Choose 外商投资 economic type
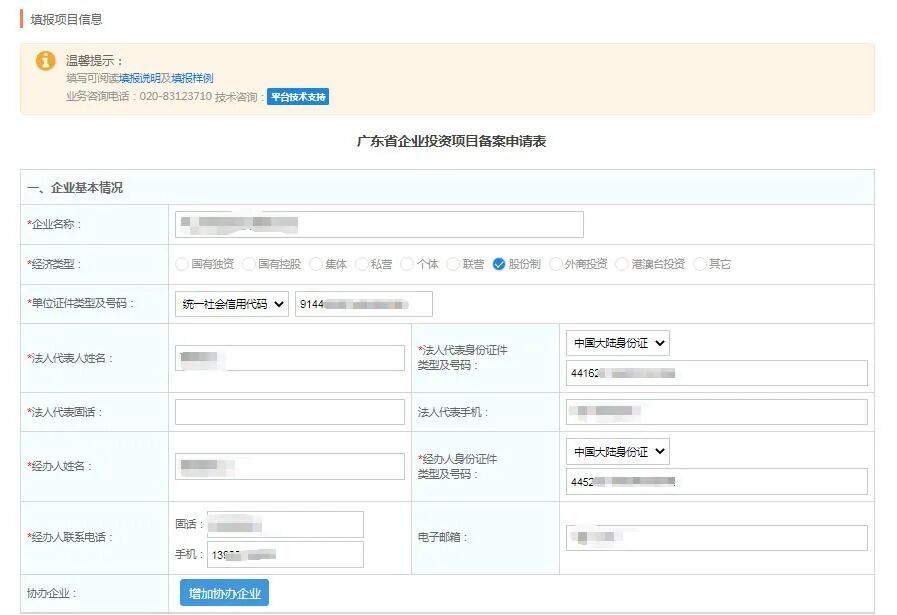Viewport: 897px width, 615px height. [556, 264]
